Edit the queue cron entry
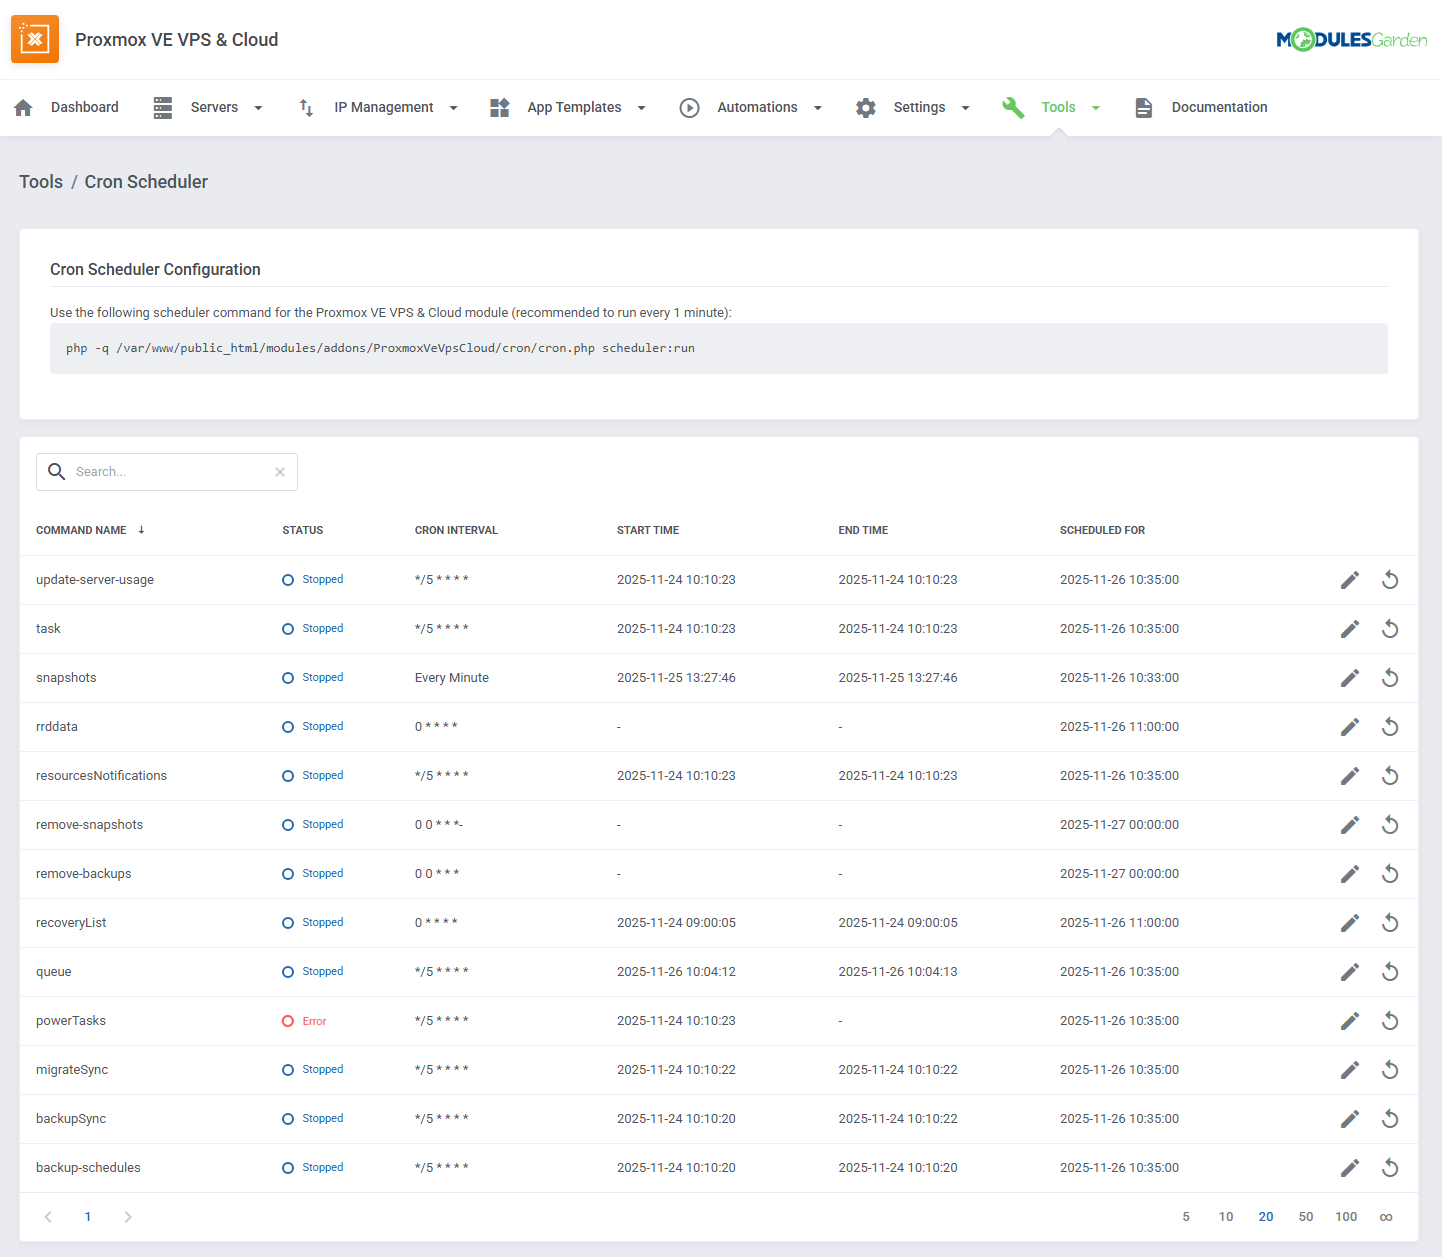Image resolution: width=1442 pixels, height=1257 pixels. coord(1350,972)
